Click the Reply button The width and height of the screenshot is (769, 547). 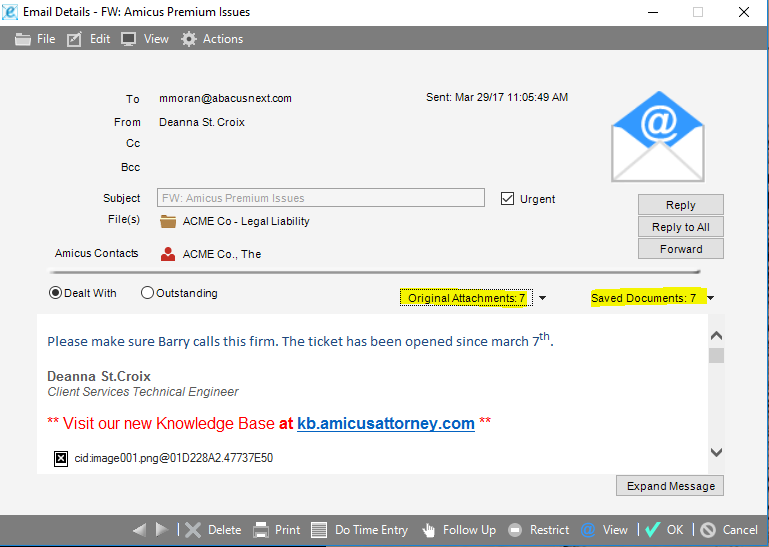[681, 205]
